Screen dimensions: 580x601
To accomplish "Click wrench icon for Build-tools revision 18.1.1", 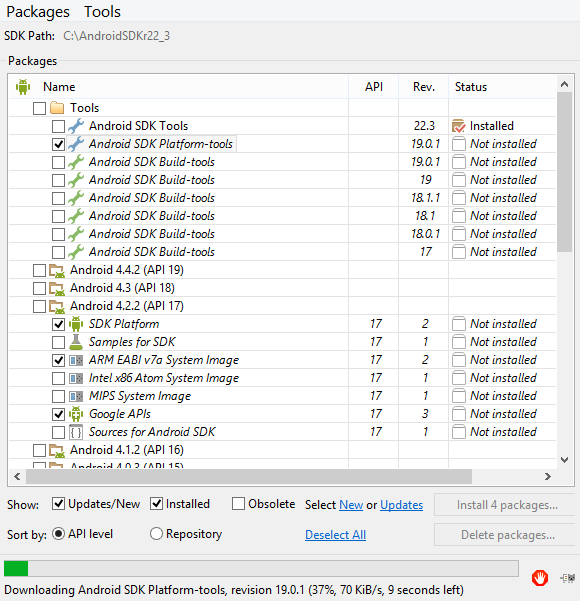I will [x=76, y=198].
